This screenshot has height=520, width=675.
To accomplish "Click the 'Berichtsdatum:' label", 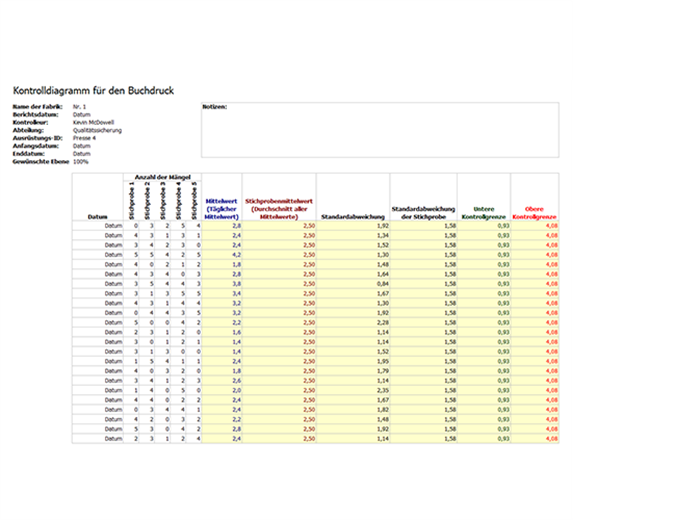I will [35, 115].
